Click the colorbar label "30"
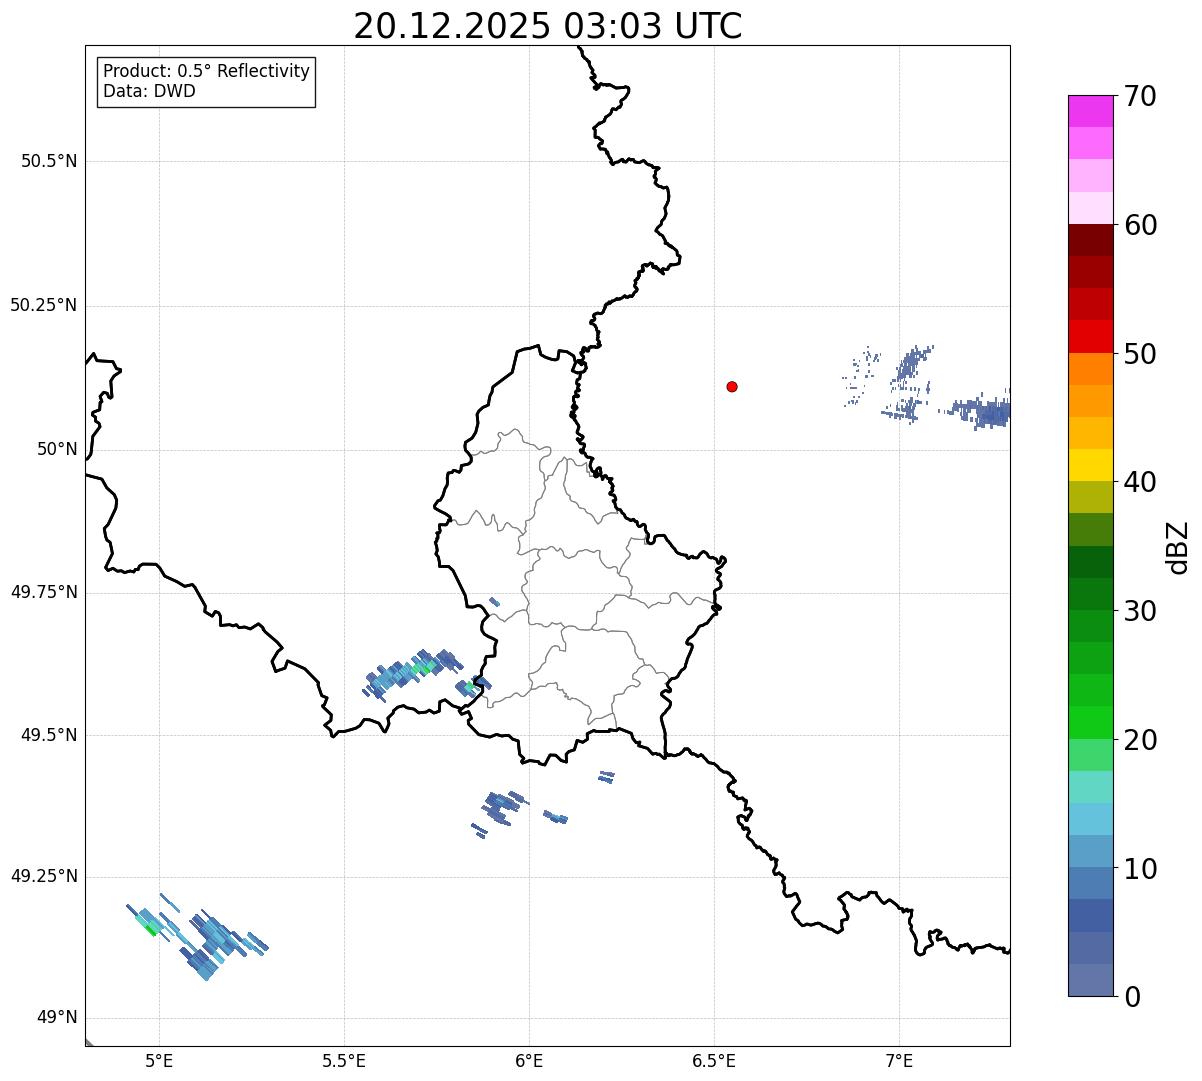This screenshot has width=1202, height=1081. pyautogui.click(x=1140, y=611)
